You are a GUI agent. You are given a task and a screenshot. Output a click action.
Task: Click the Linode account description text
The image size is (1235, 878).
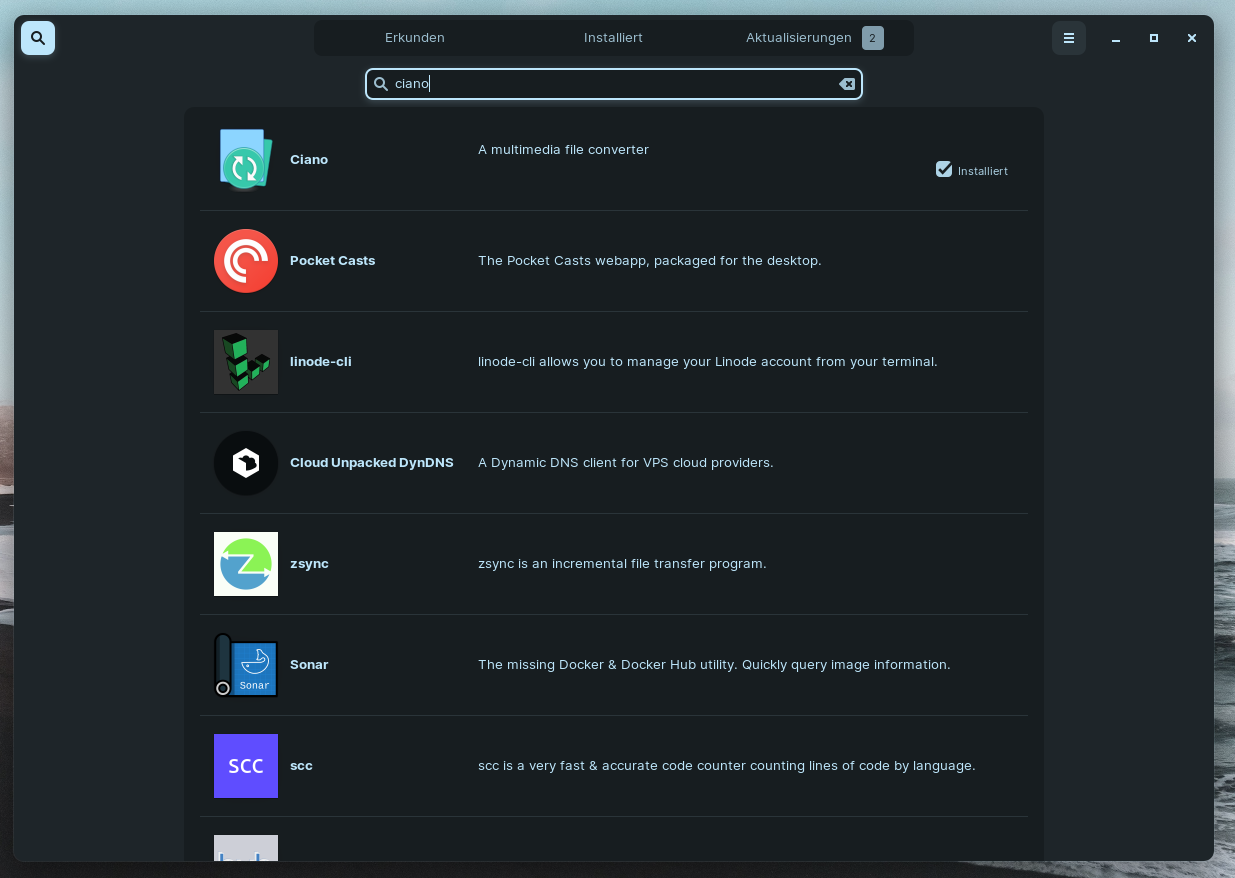point(708,362)
